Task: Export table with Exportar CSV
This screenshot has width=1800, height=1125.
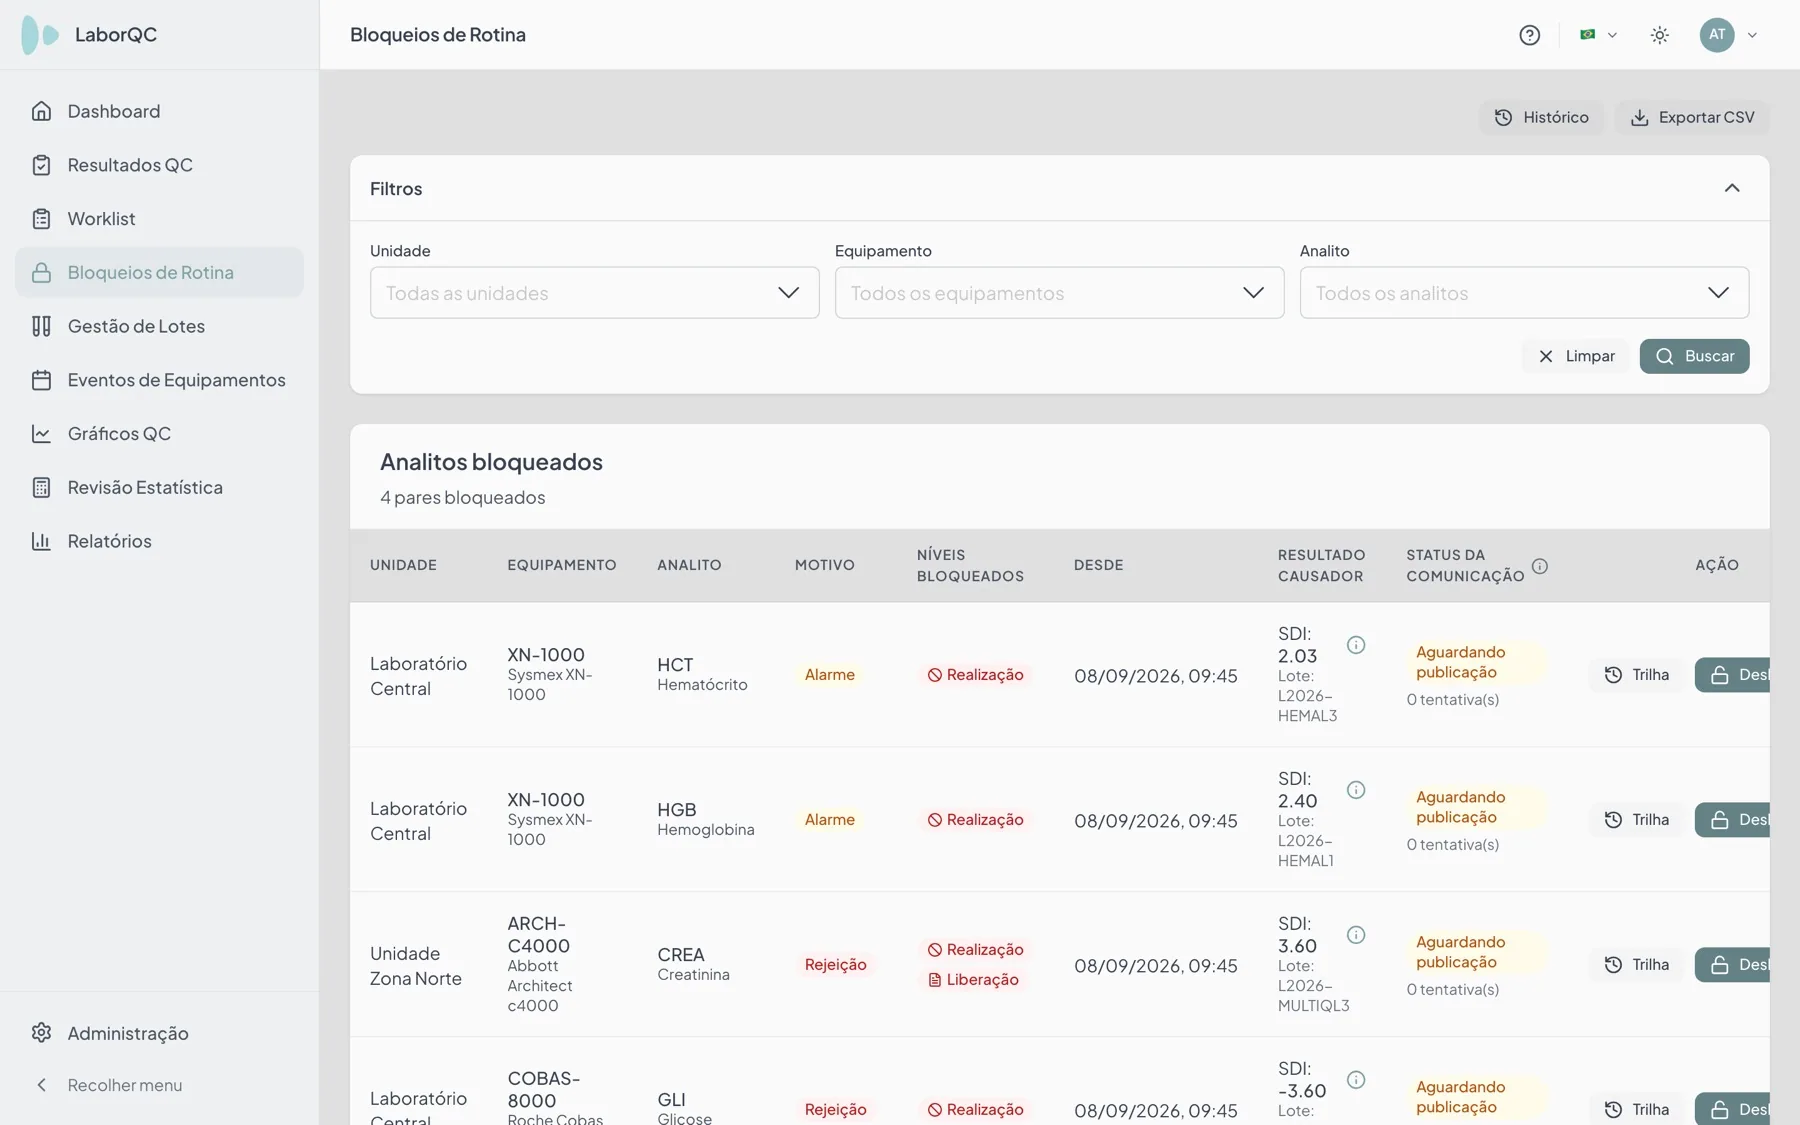Action: tap(1692, 118)
